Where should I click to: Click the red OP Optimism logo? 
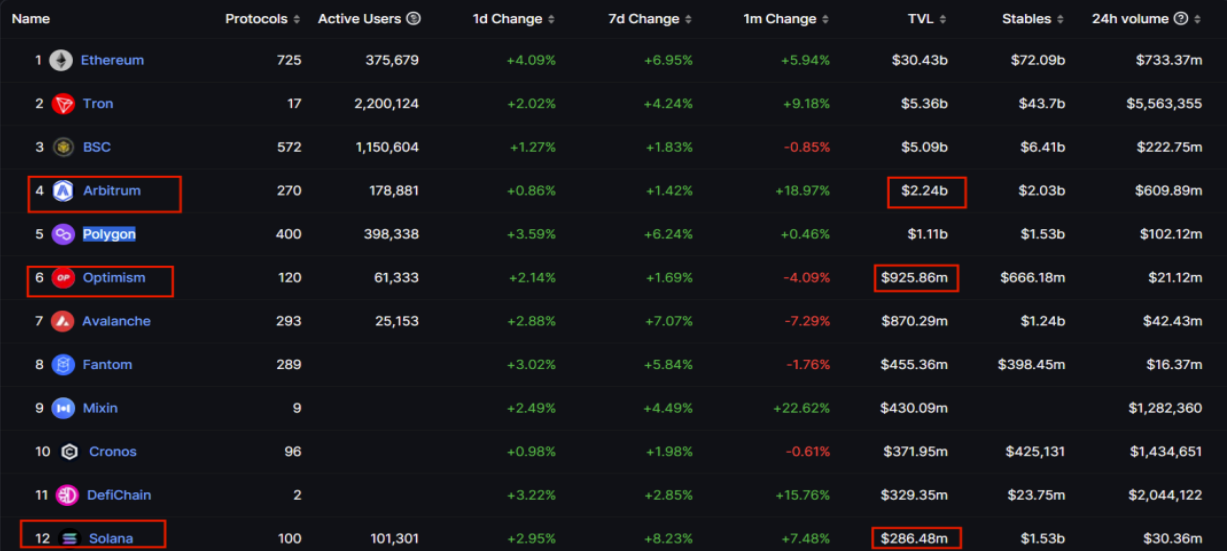(63, 278)
